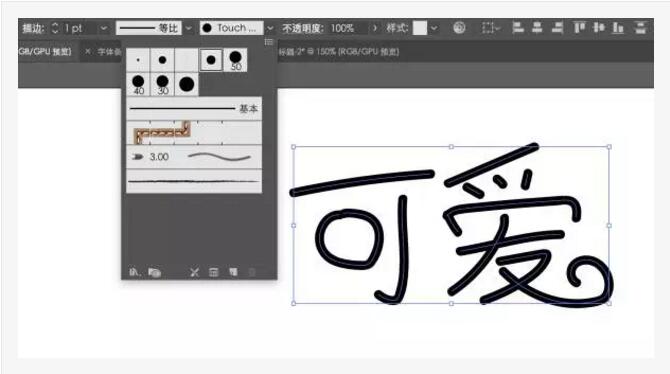Viewport: 670px width, 374px height.
Task: Open options of selected object icon
Action: (214, 272)
